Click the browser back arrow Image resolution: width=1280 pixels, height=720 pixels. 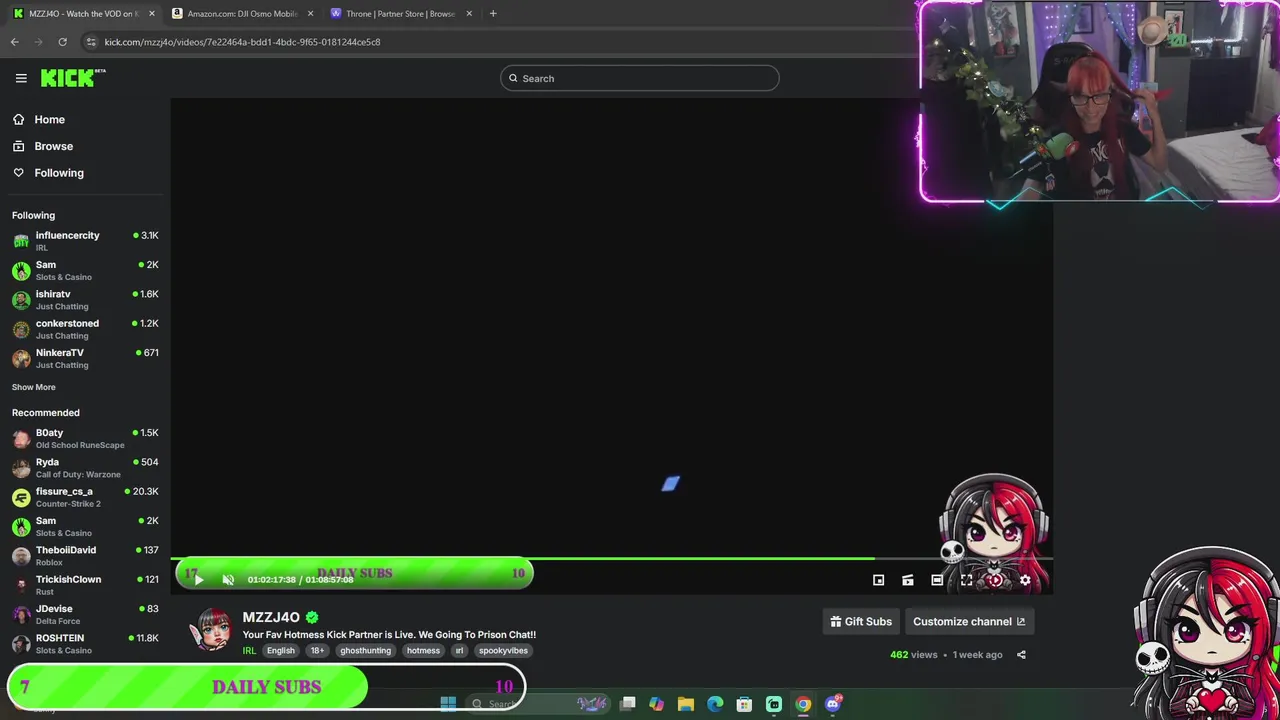click(14, 42)
